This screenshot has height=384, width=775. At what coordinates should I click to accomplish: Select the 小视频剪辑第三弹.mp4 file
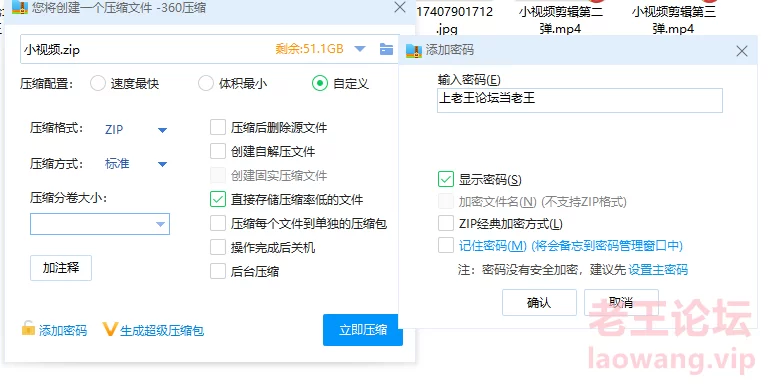[674, 20]
